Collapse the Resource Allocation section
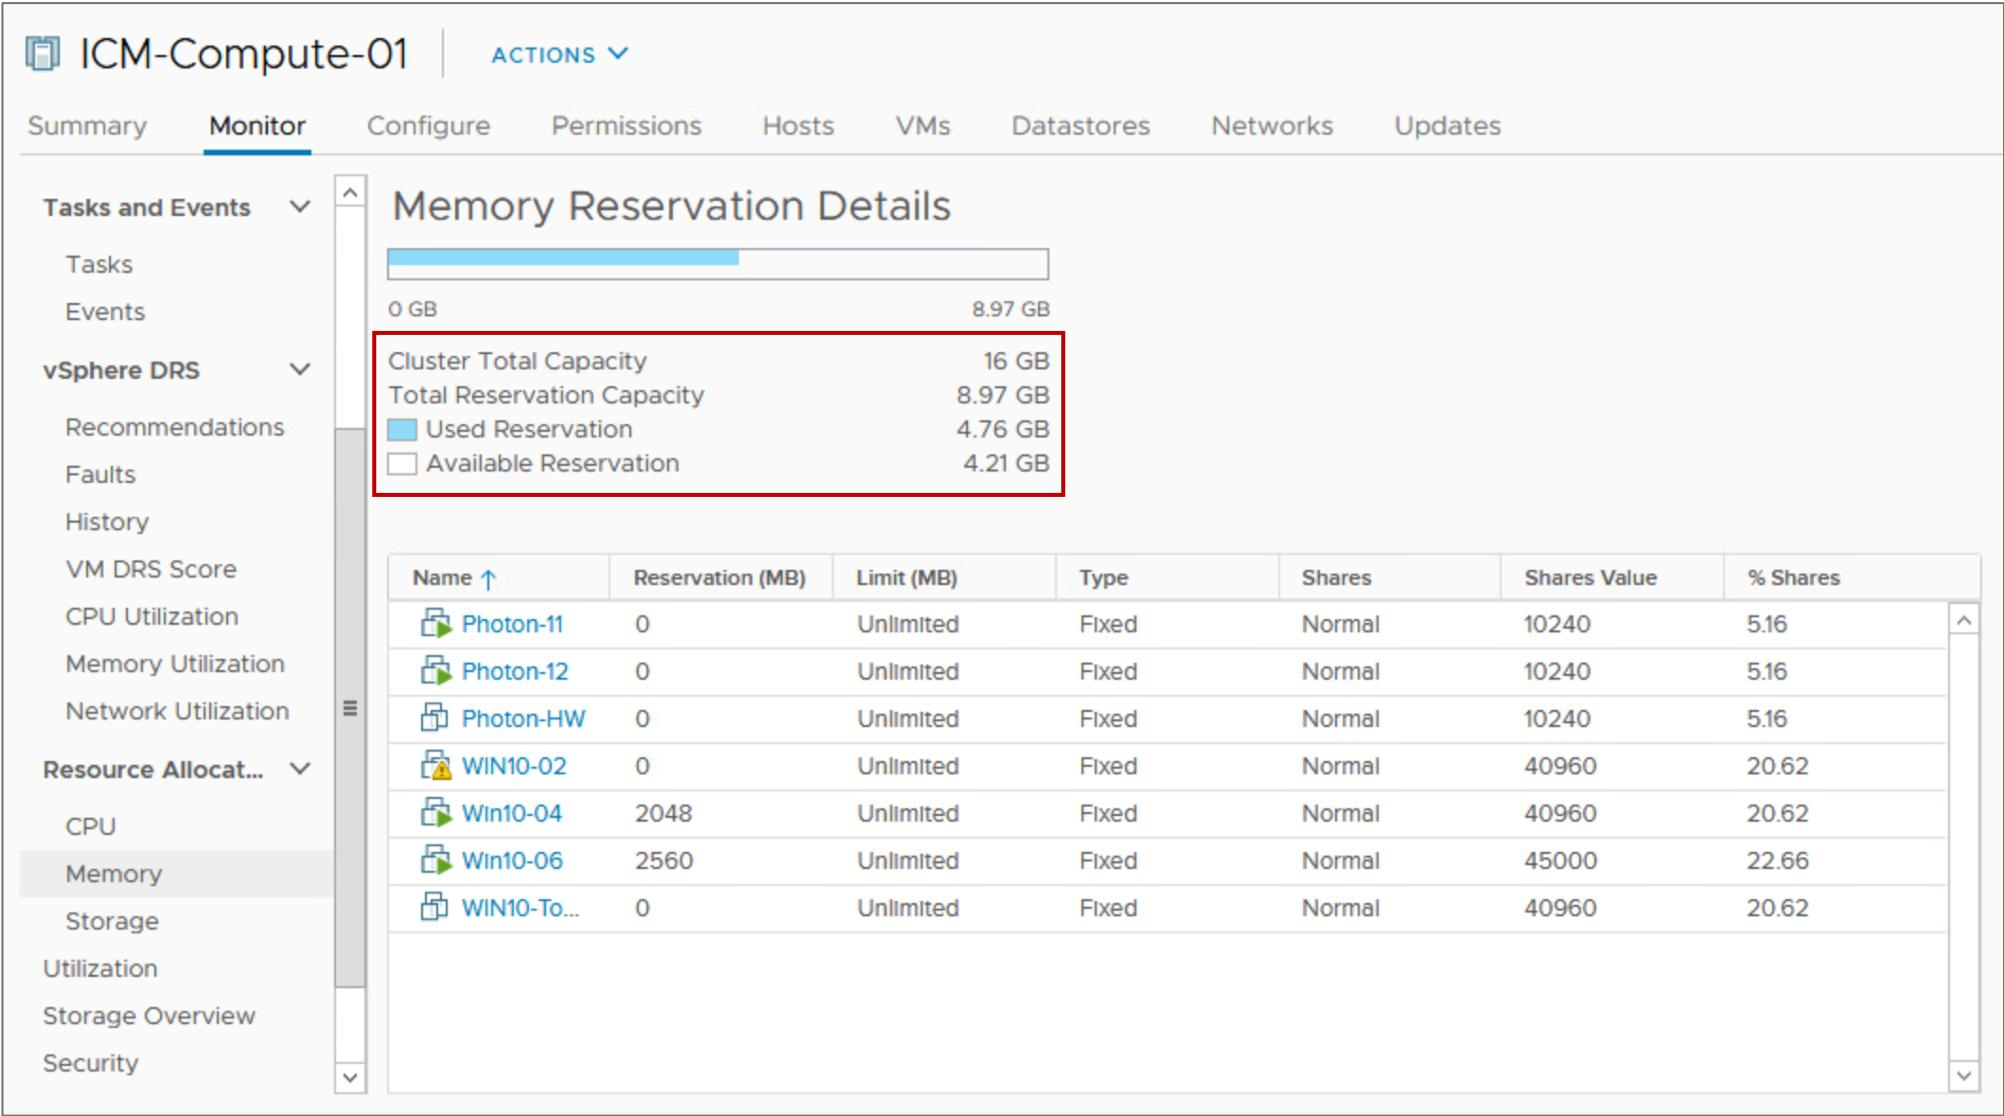The width and height of the screenshot is (2004, 1116). 299,769
